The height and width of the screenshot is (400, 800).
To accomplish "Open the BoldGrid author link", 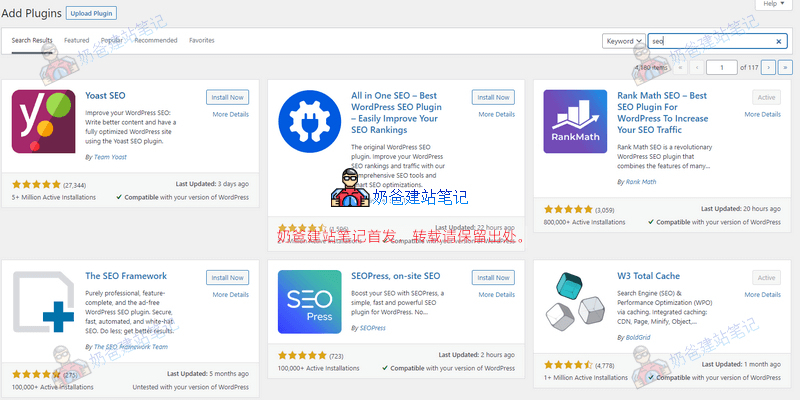I will tap(638, 337).
